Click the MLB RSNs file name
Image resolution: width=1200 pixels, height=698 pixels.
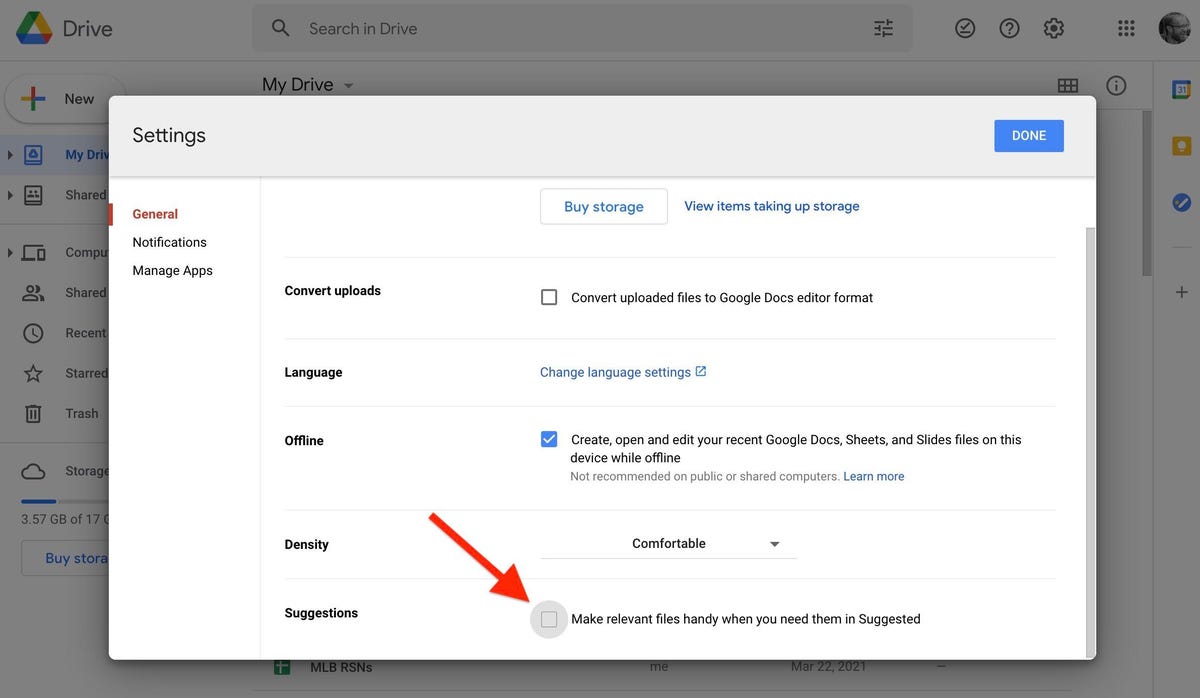[341, 667]
